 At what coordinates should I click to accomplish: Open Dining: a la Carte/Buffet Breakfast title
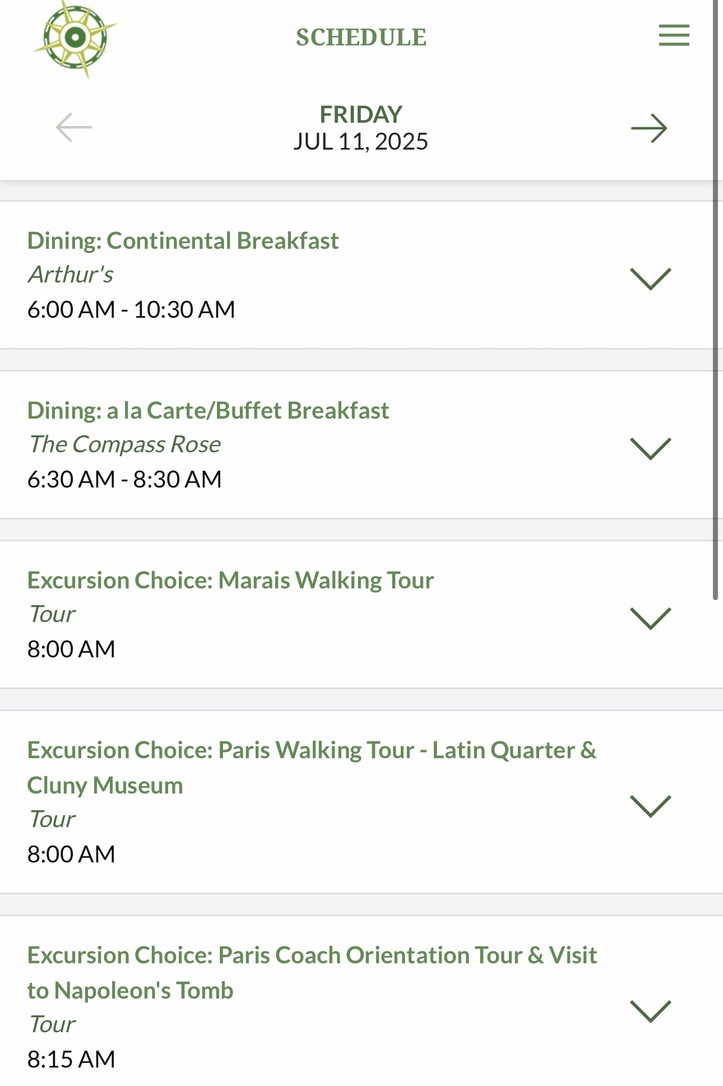pyautogui.click(x=208, y=411)
